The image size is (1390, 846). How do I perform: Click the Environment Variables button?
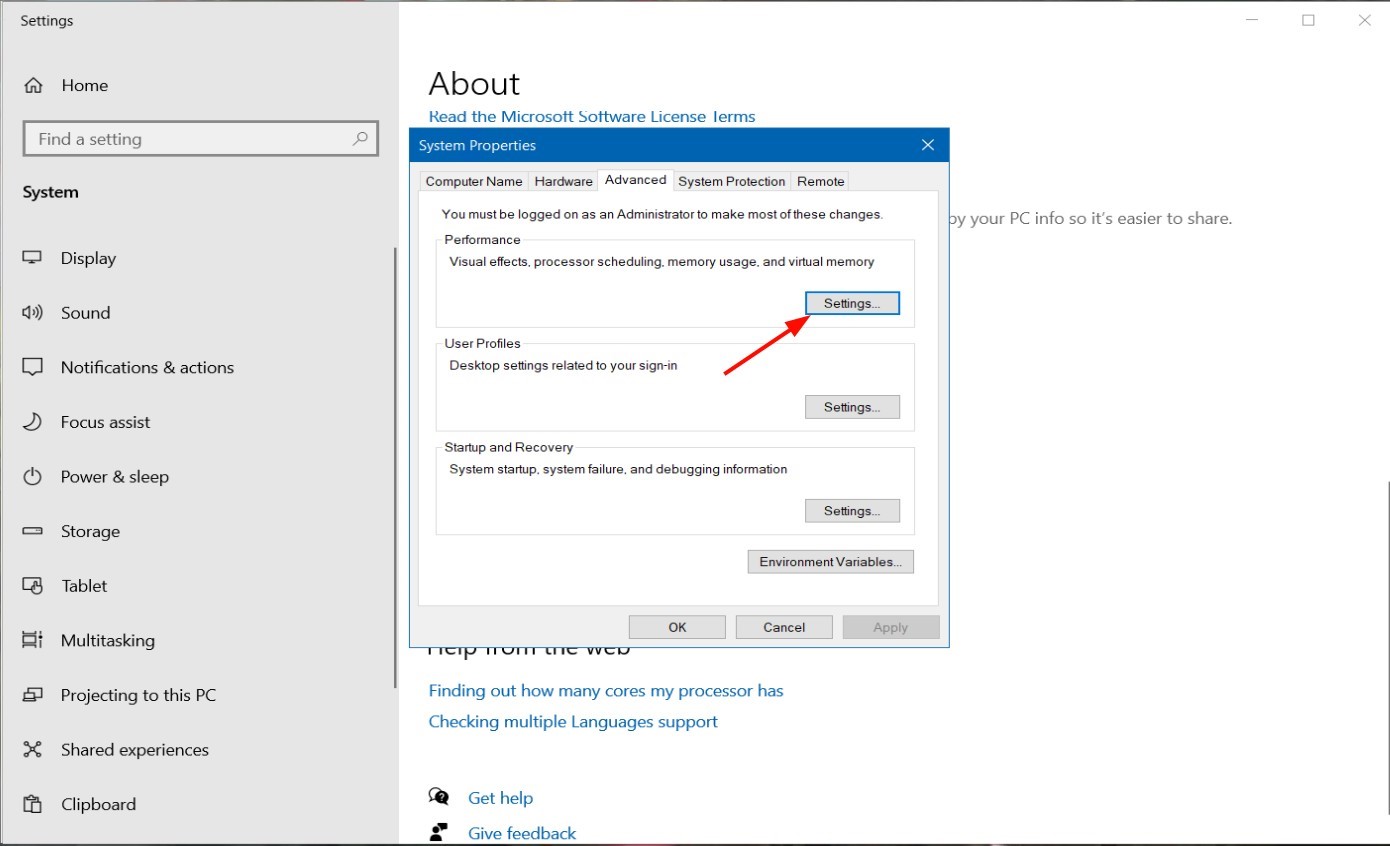pos(830,562)
